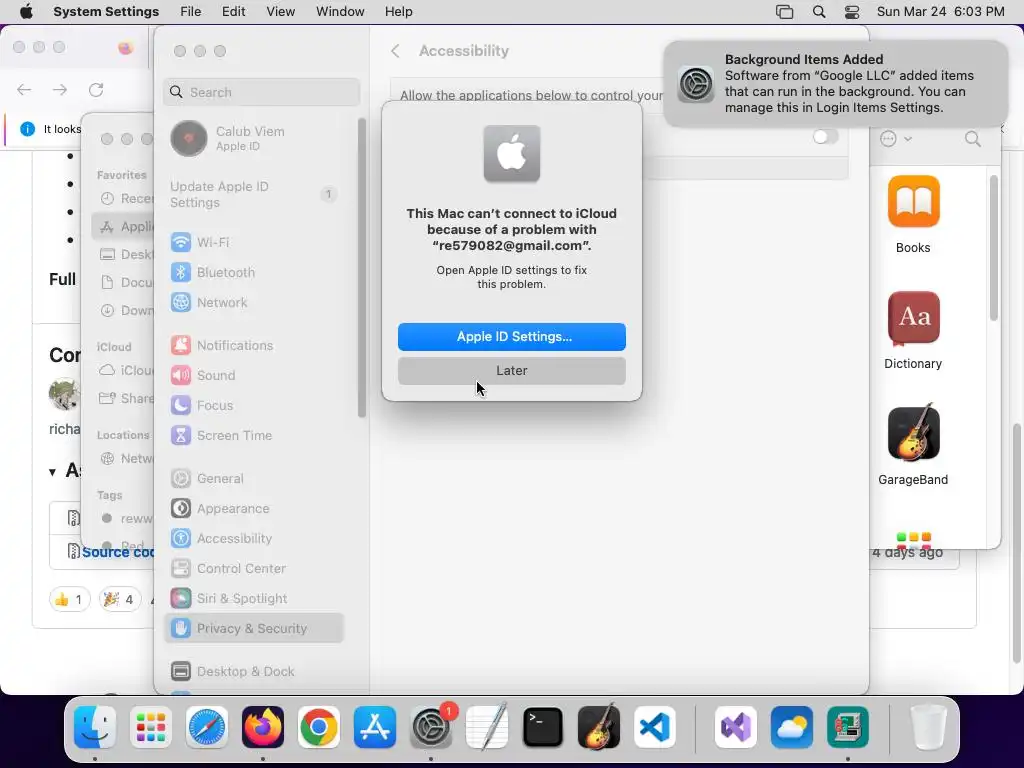
Task: Open Visual Studio from the Dock
Action: point(736,727)
